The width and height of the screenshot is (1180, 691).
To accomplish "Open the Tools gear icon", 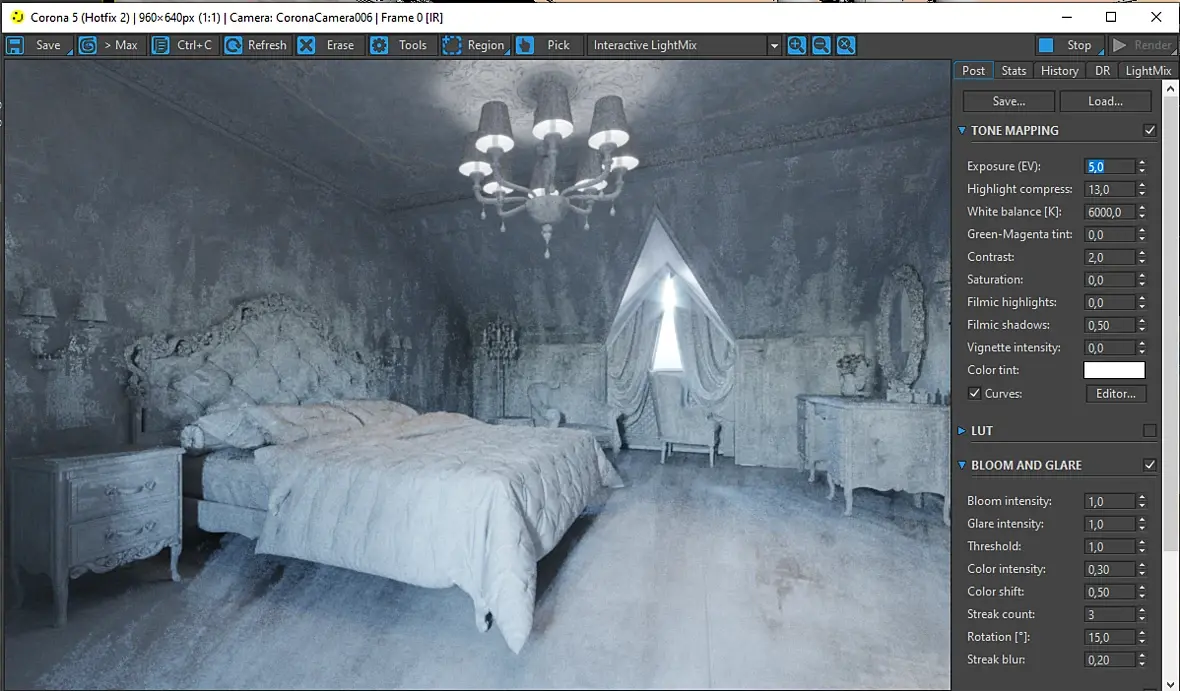I will (x=379, y=45).
